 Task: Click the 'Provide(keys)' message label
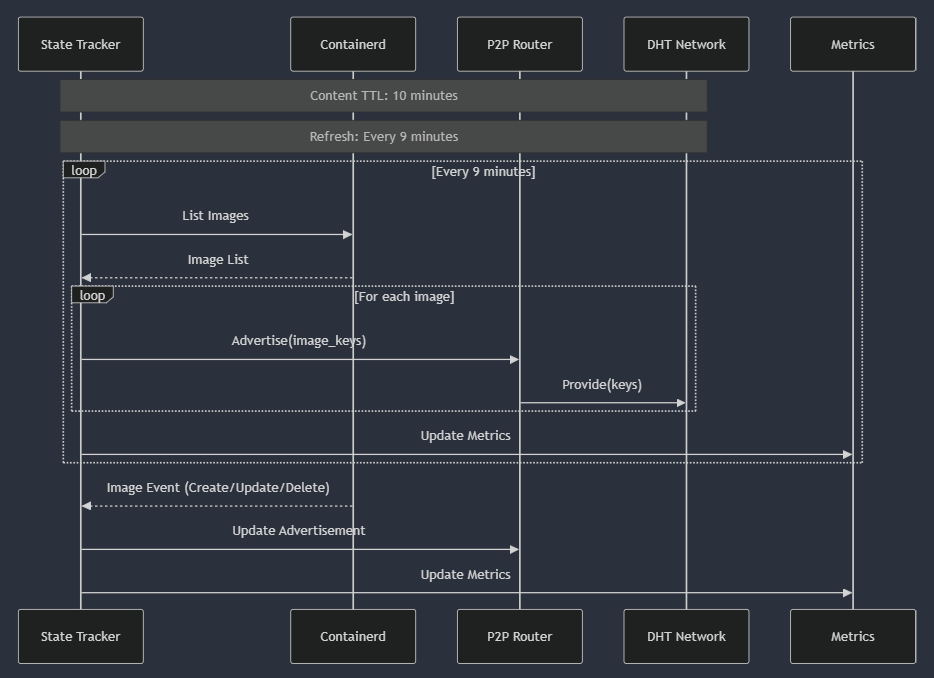pos(601,385)
